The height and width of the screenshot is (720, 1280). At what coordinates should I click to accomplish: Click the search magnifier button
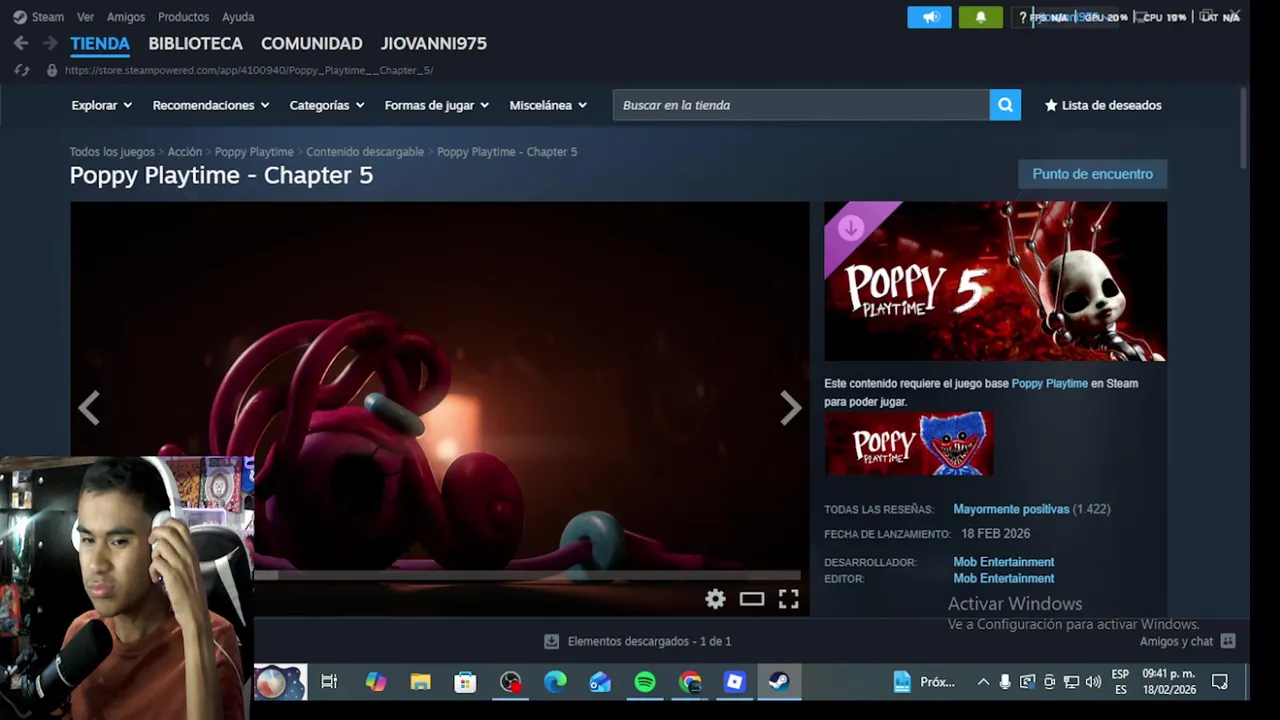(1005, 105)
